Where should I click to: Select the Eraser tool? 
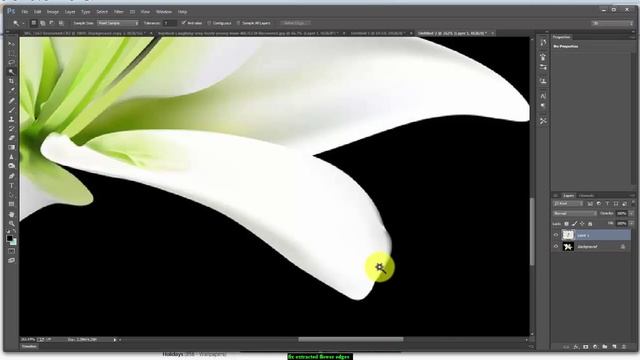(11, 138)
